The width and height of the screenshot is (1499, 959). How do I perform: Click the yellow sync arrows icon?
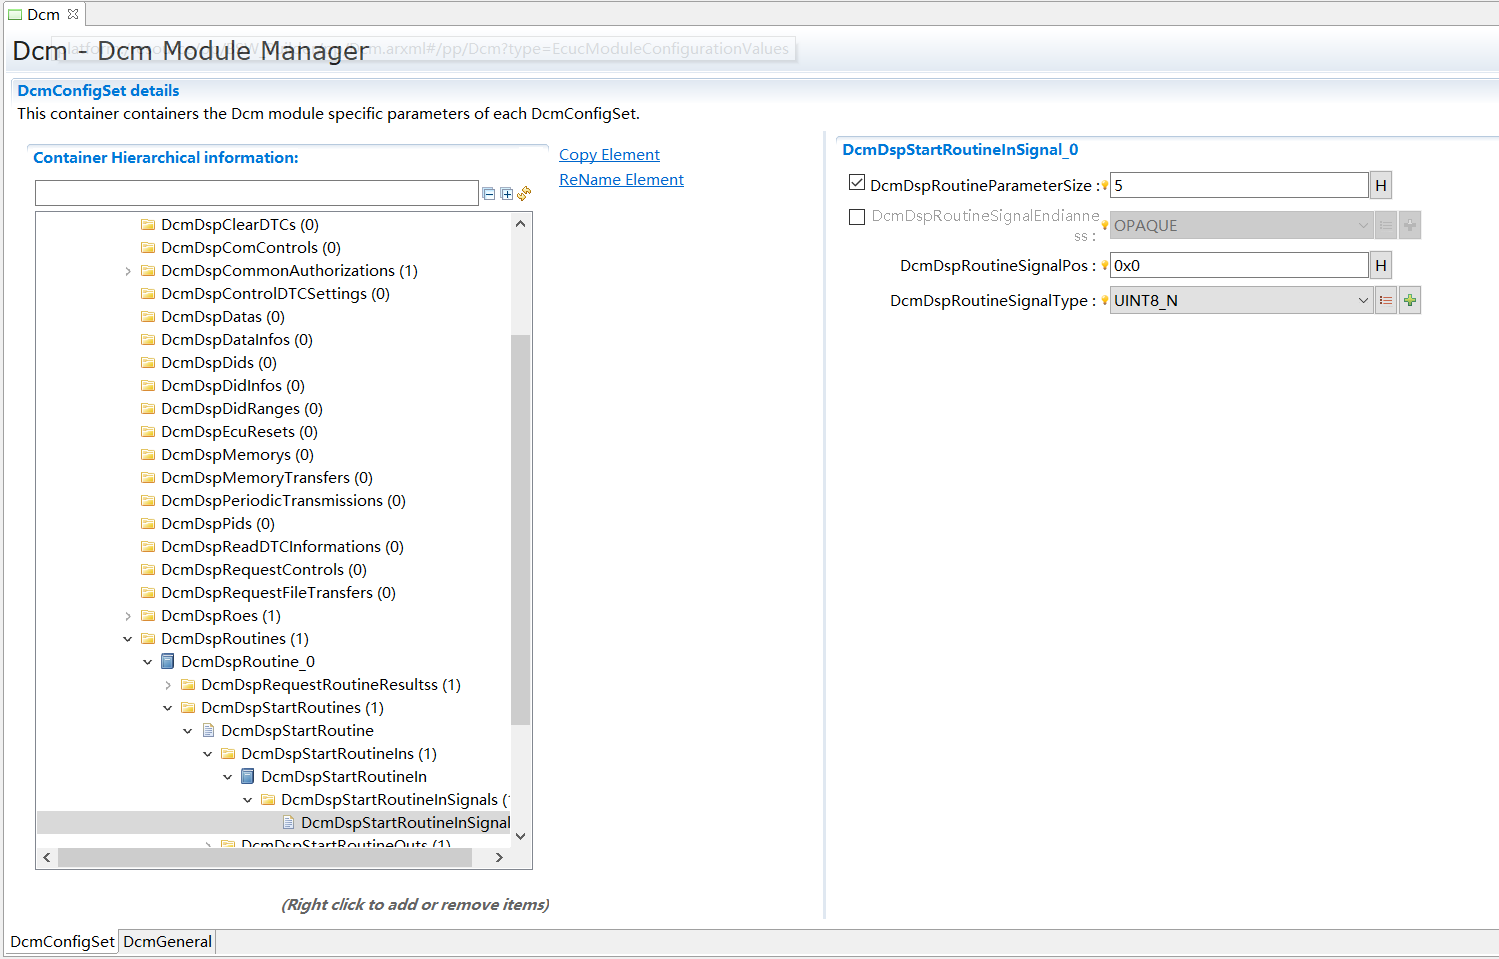(524, 193)
